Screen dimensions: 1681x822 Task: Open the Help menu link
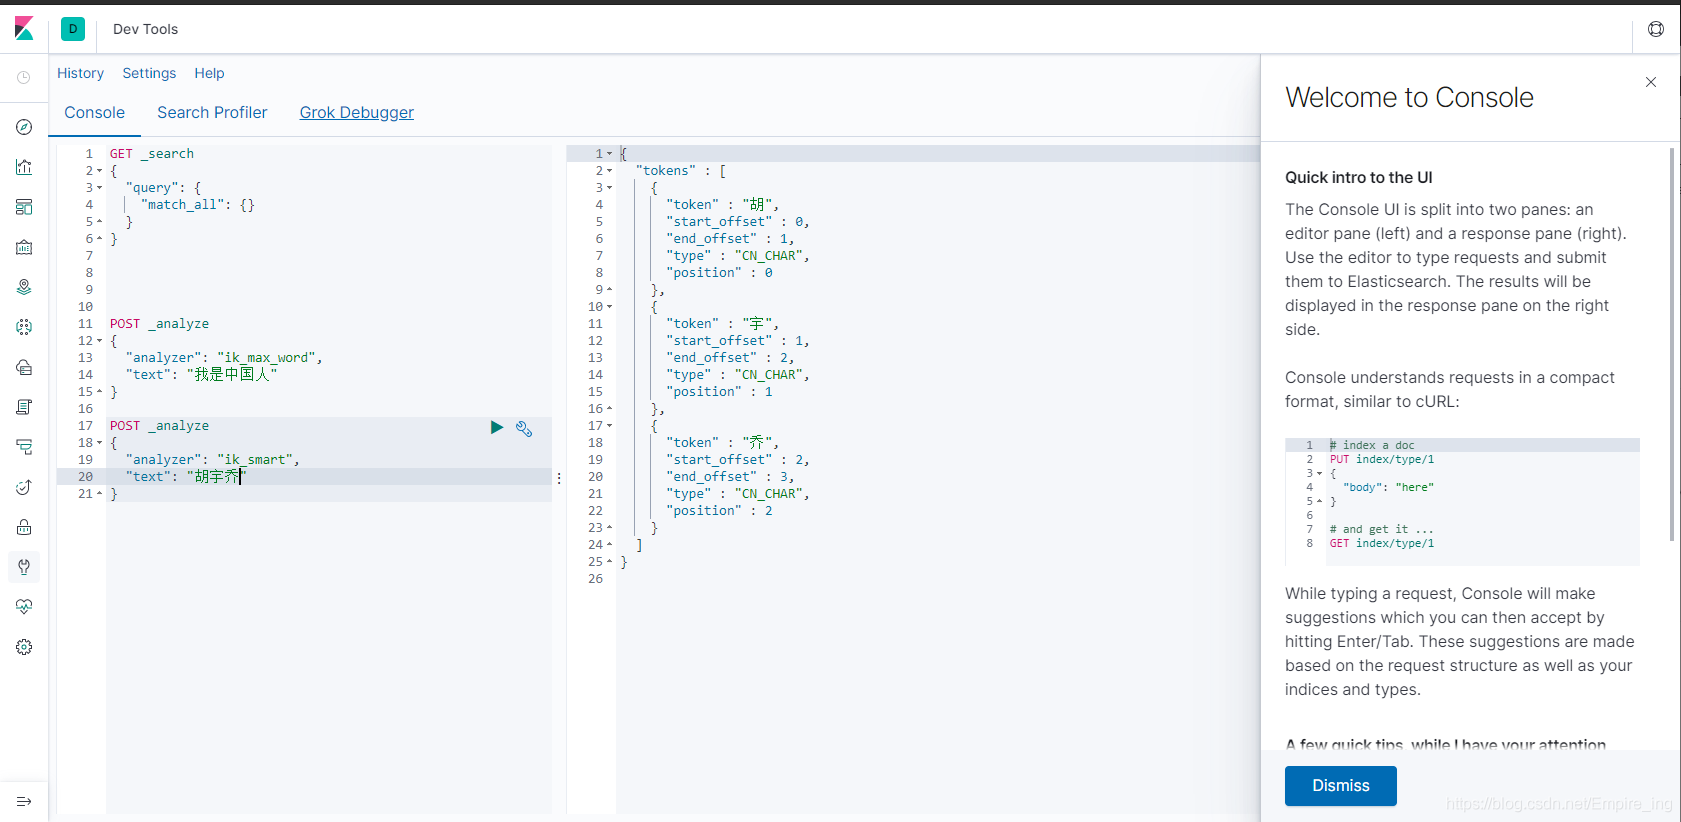(209, 73)
